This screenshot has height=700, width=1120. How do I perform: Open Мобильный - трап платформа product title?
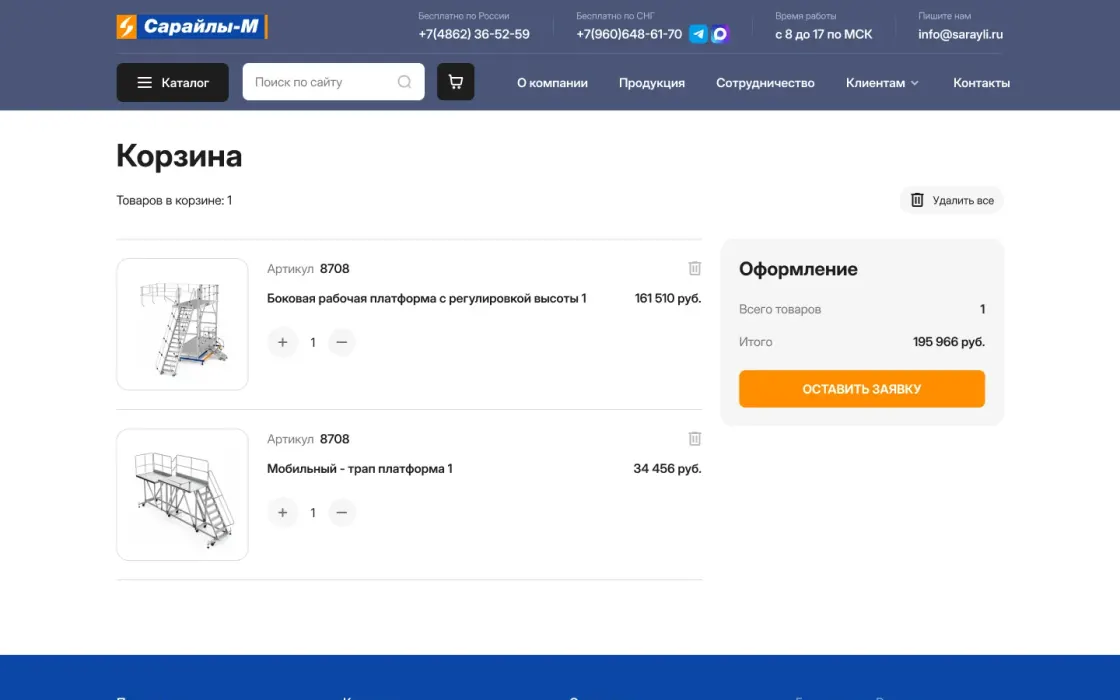(x=359, y=469)
